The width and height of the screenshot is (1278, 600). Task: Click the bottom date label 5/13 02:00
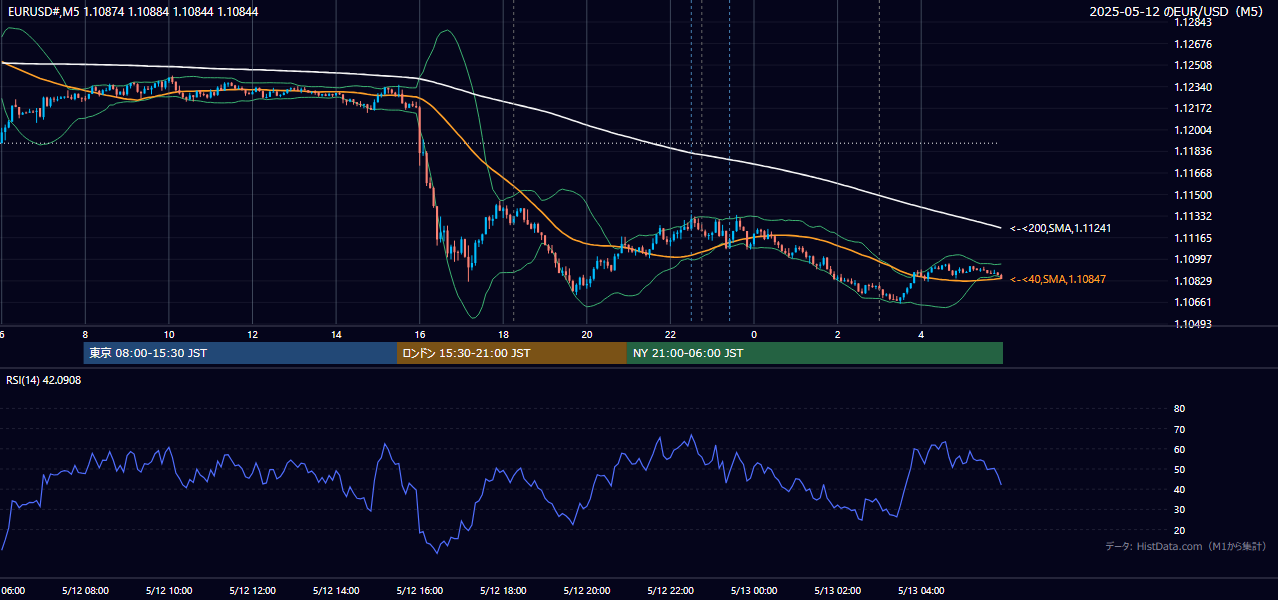tap(838, 591)
